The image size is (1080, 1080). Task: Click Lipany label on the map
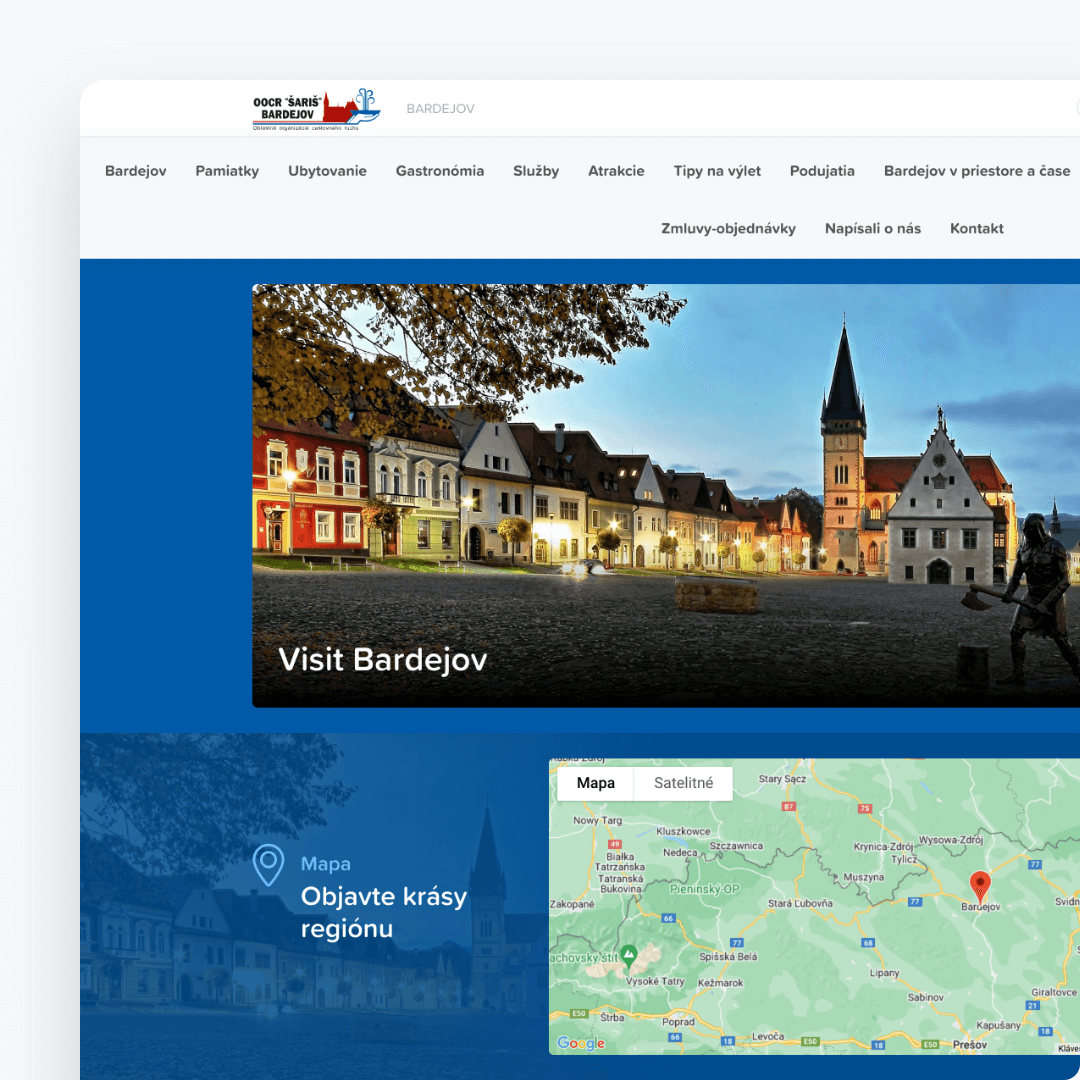[884, 973]
